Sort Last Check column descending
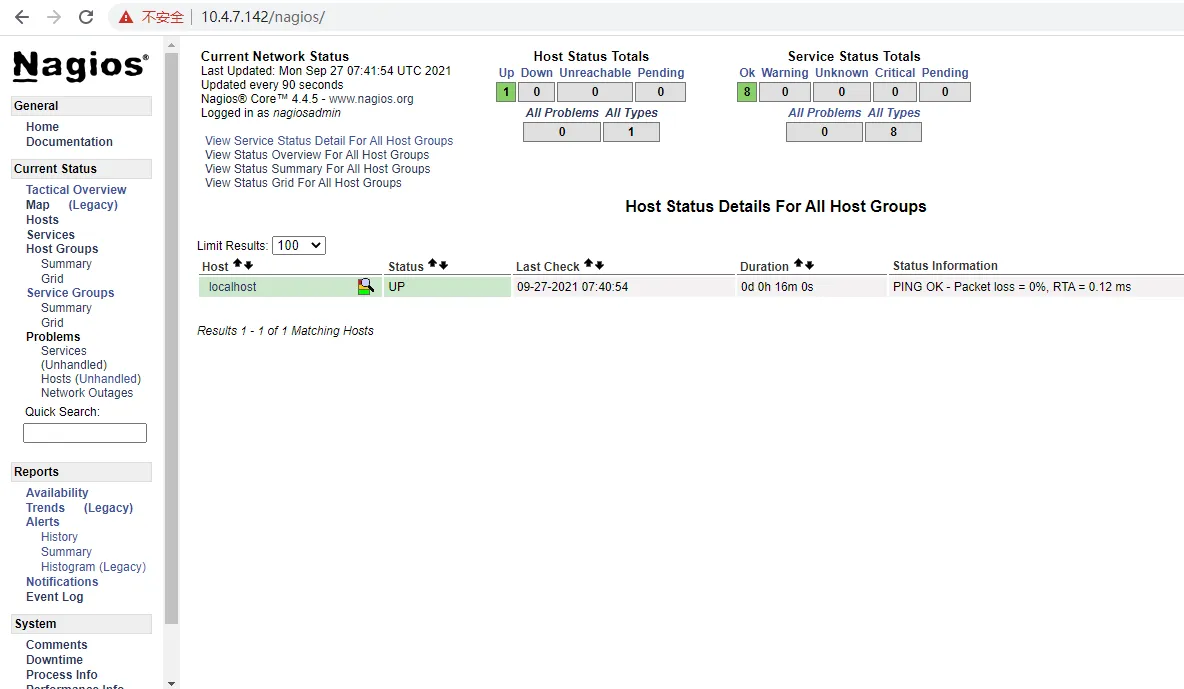This screenshot has width=1184, height=689. 600,265
